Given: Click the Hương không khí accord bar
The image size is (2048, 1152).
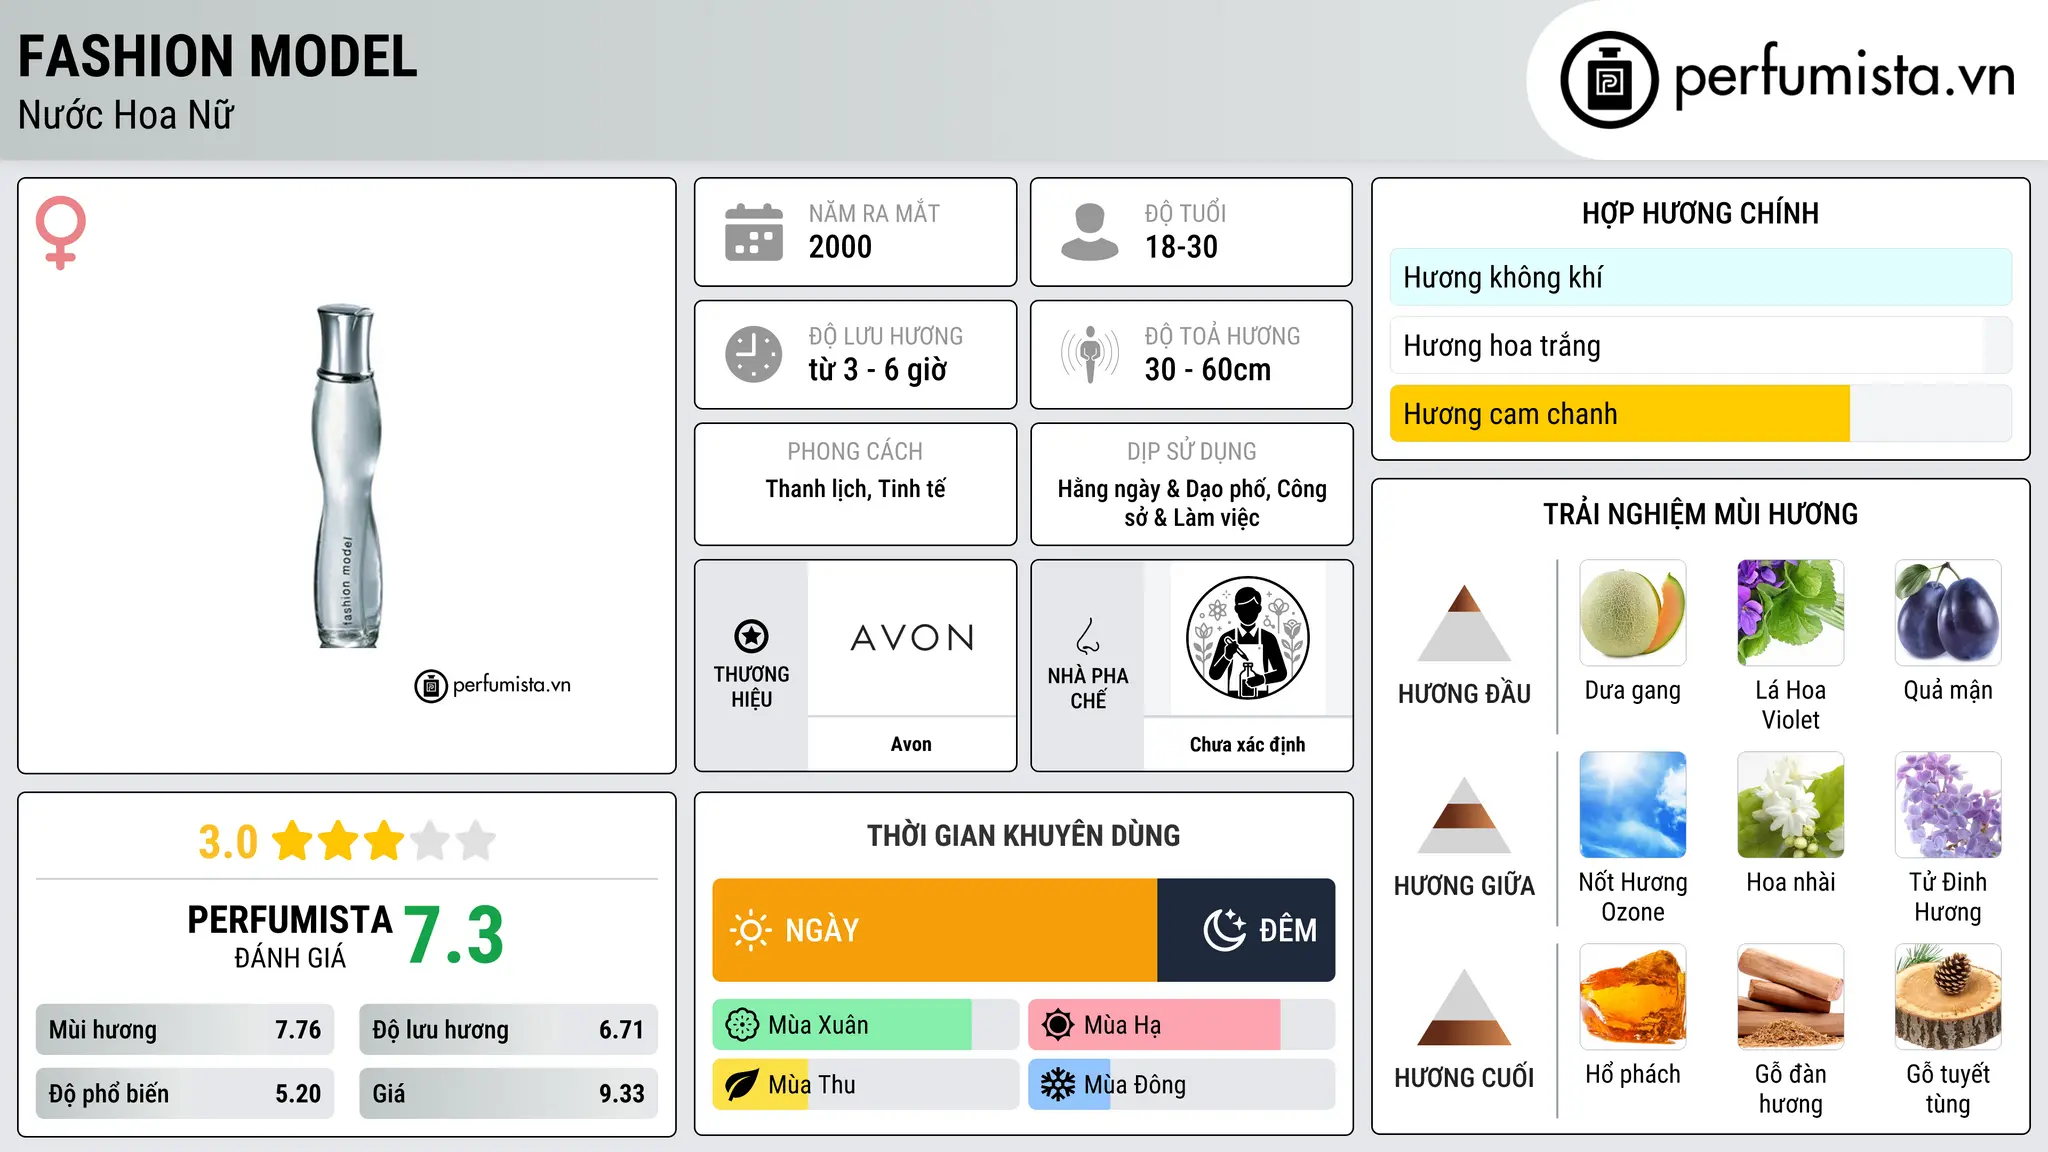Looking at the screenshot, I should pos(1701,277).
